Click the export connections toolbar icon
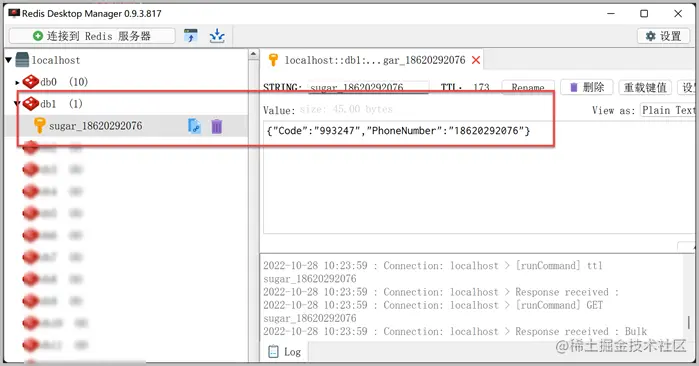The height and width of the screenshot is (366, 699). [x=217, y=36]
